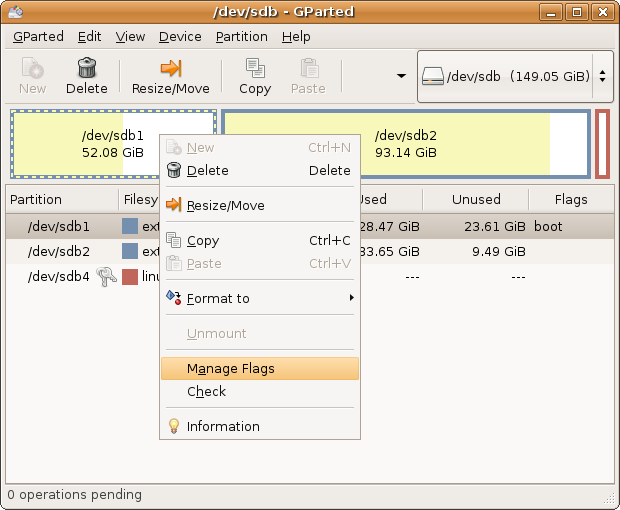Choose Manage Flags from the context menu

click(260, 368)
